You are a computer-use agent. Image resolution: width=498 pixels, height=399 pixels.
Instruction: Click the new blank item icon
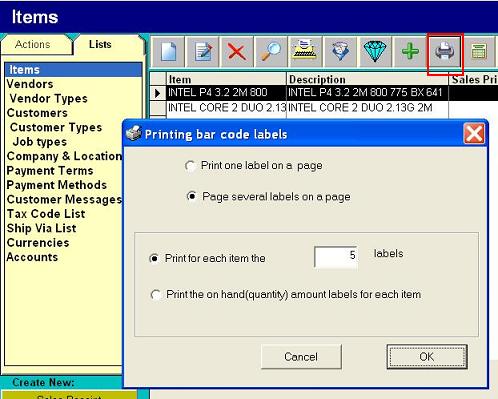tap(168, 52)
